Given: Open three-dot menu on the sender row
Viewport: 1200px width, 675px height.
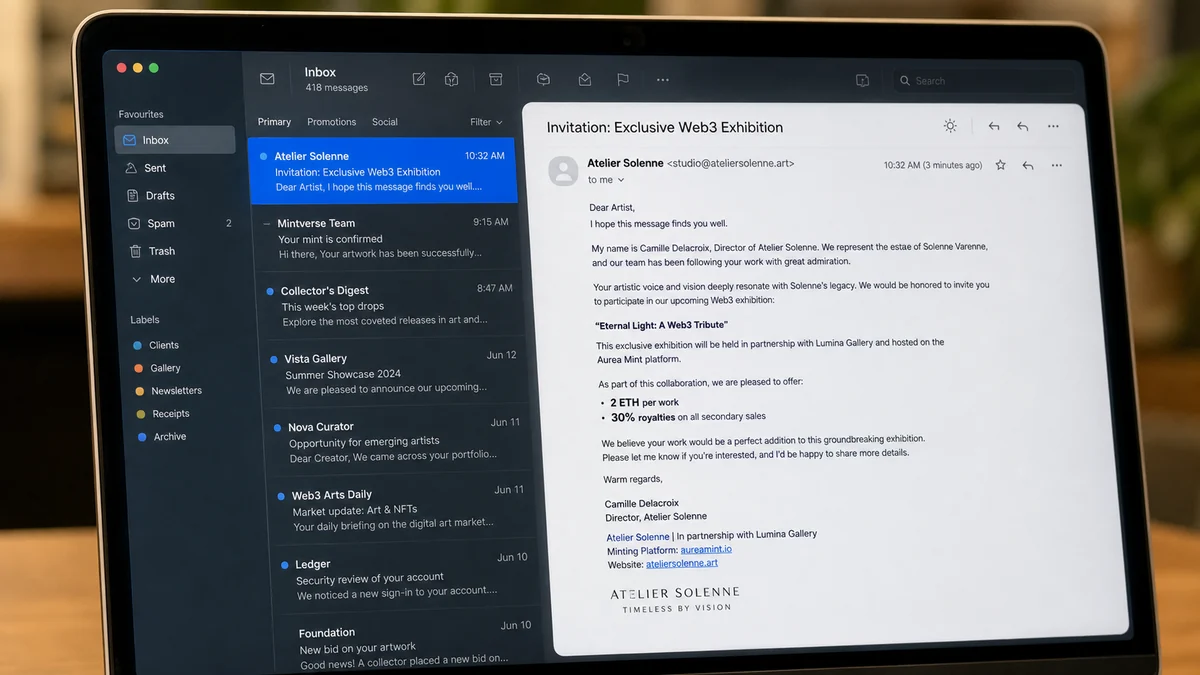Looking at the screenshot, I should pyautogui.click(x=1057, y=165).
